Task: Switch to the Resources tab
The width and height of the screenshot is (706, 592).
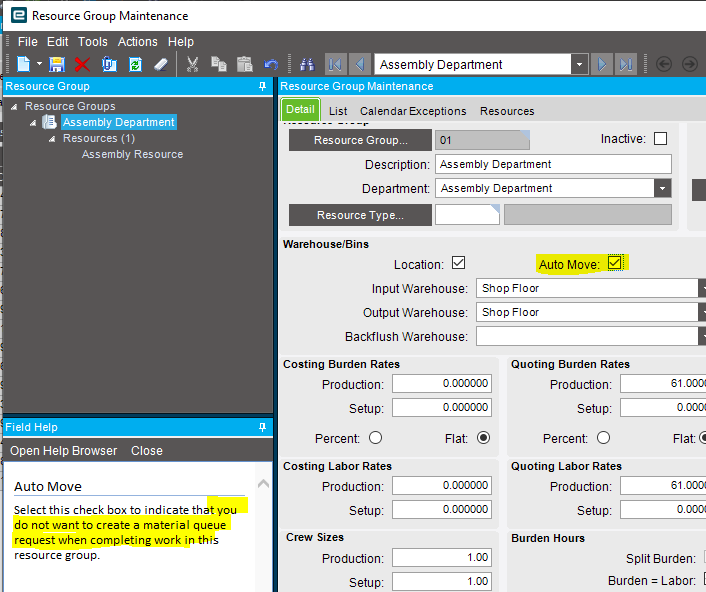Action: 507,111
